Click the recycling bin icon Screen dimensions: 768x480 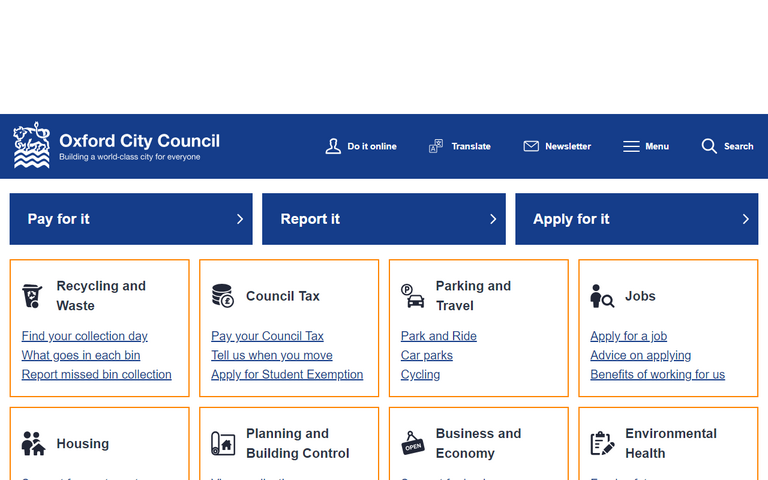pyautogui.click(x=33, y=296)
